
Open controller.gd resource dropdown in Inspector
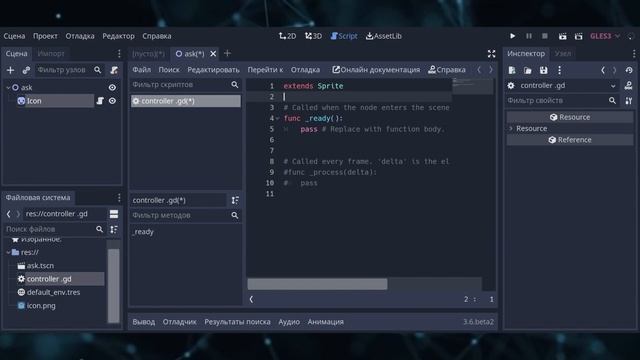click(562, 86)
